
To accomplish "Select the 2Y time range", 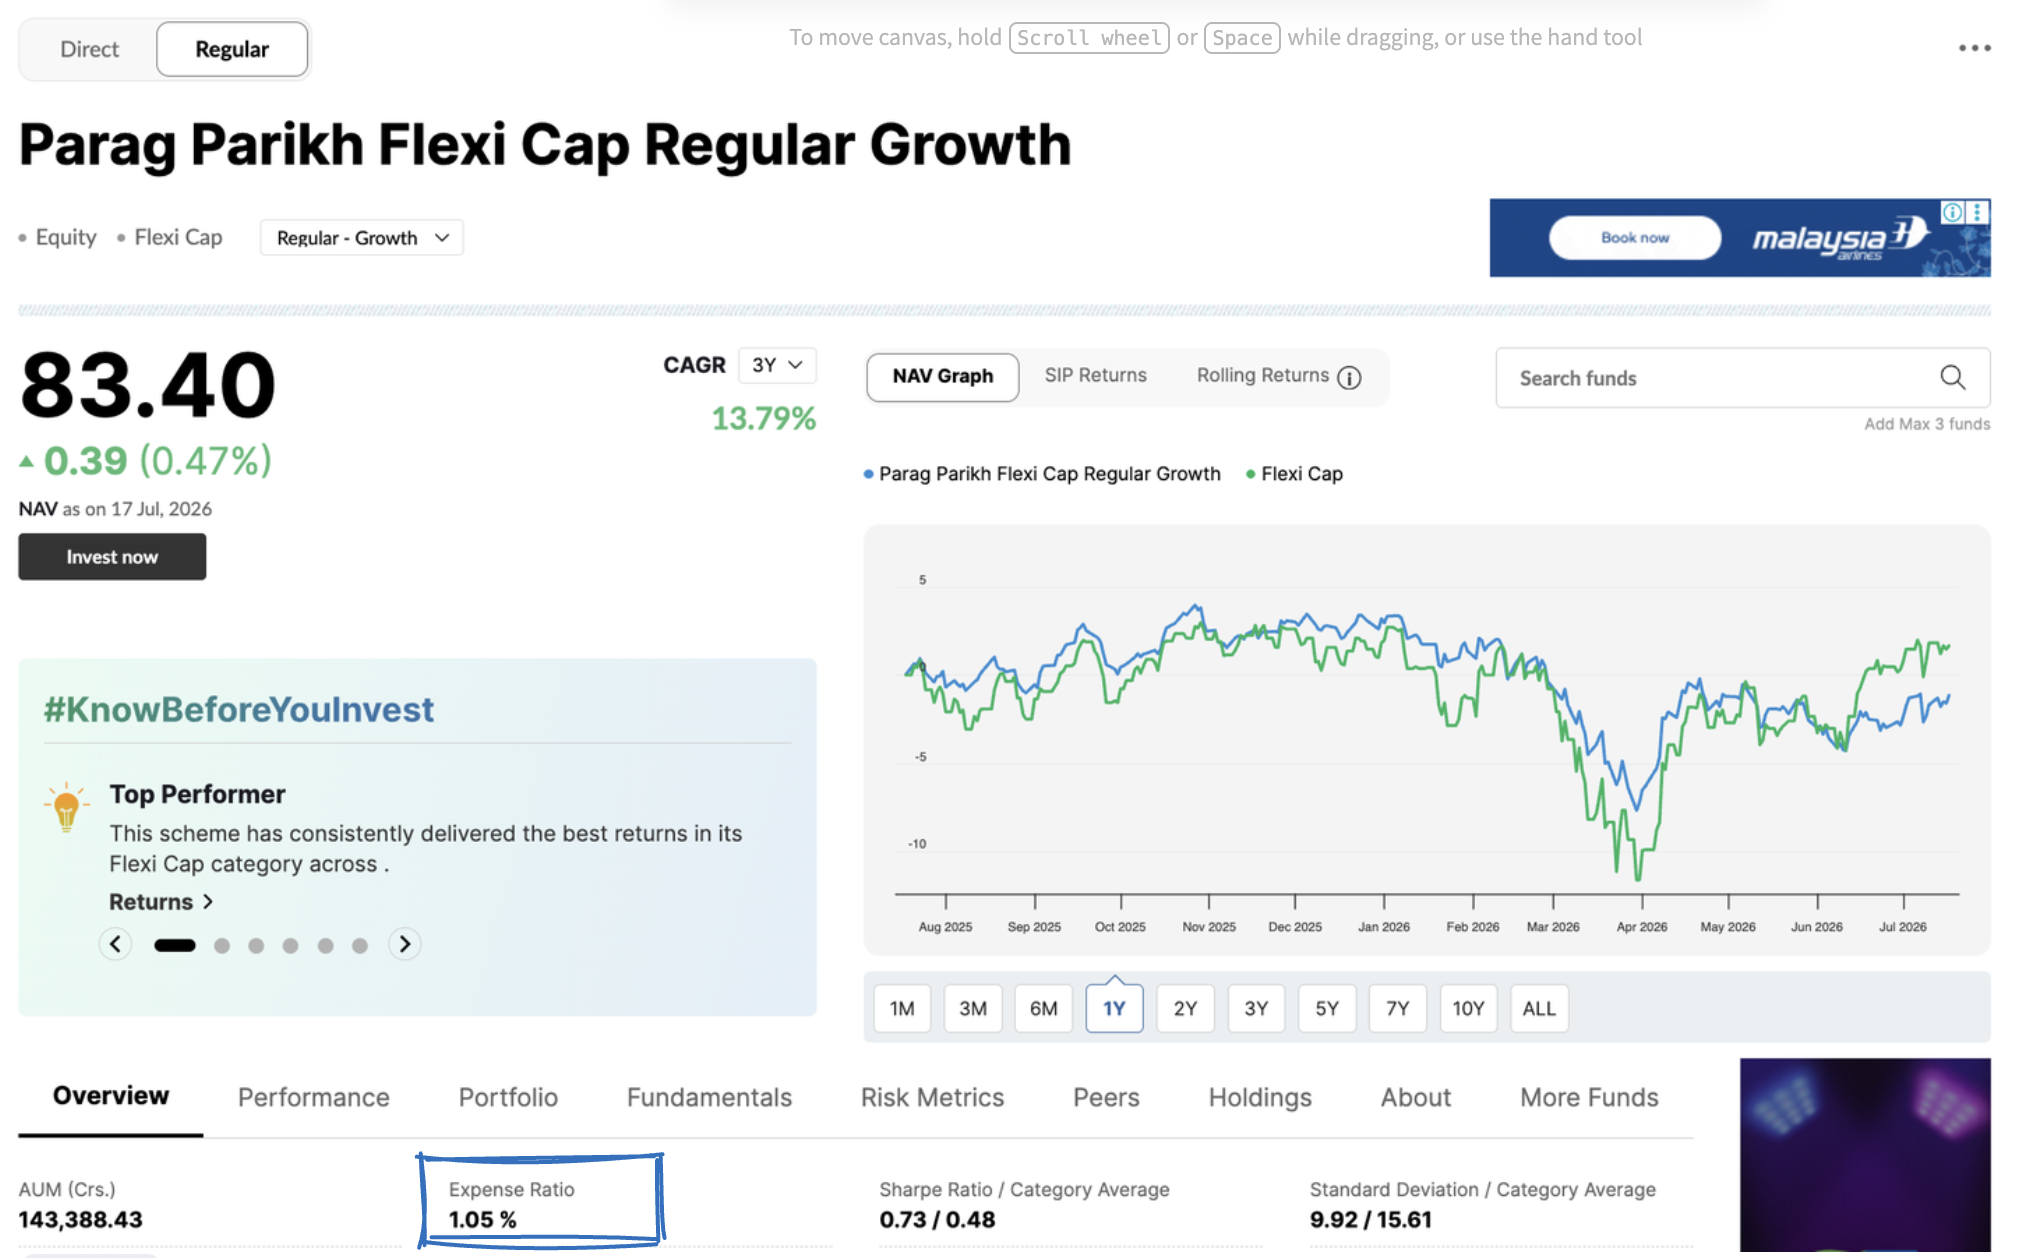I will click(1185, 1008).
